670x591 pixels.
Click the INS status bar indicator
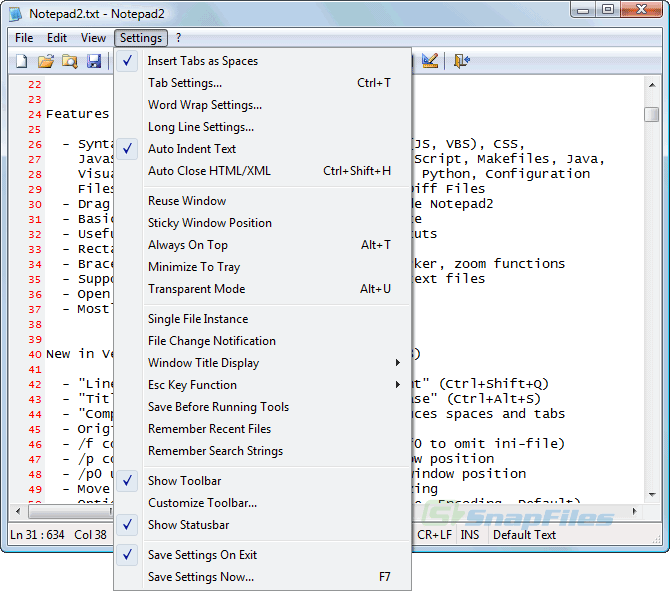[470, 535]
